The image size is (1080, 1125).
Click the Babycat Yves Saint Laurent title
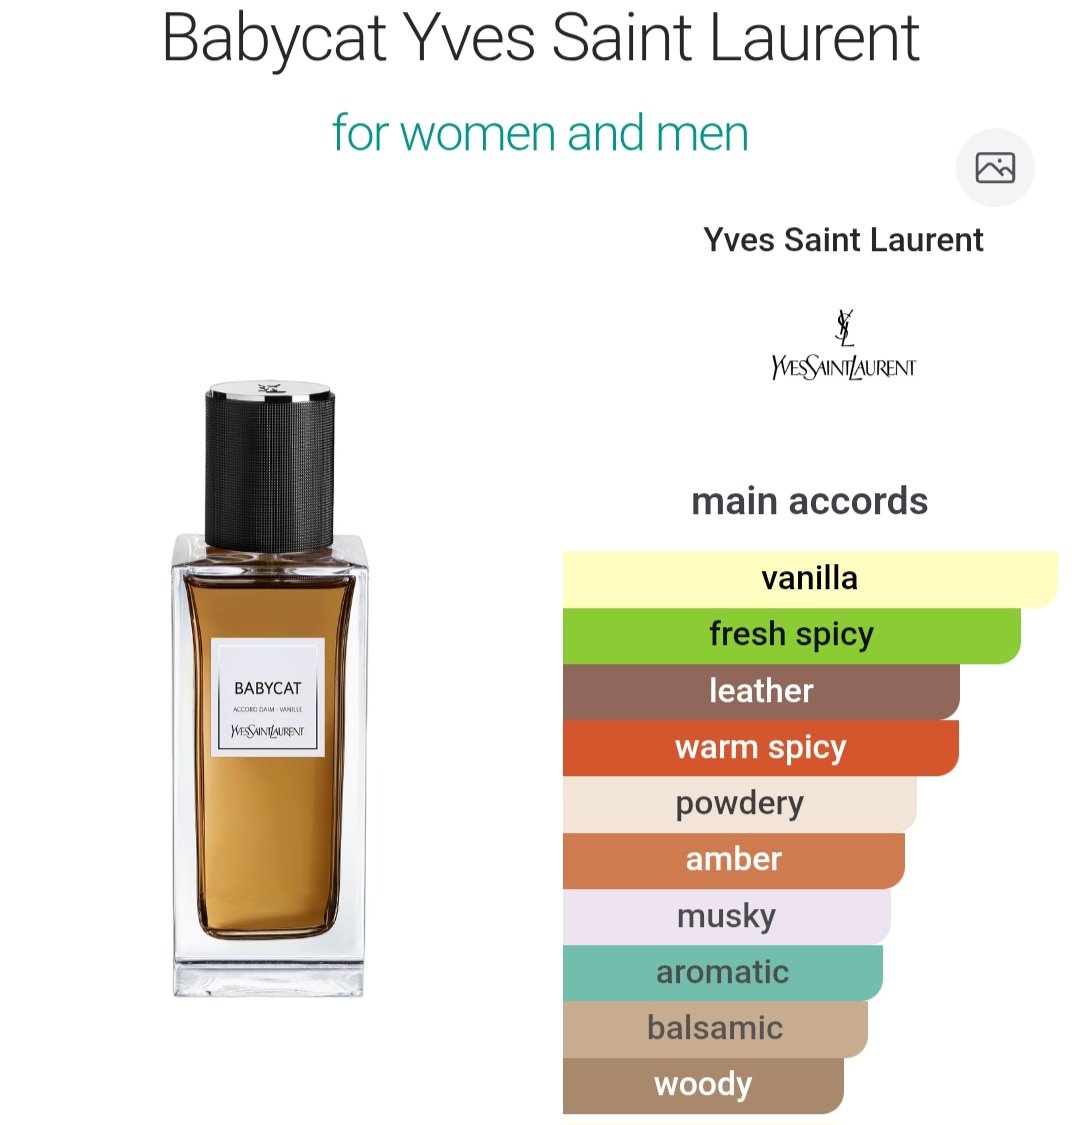(x=540, y=37)
